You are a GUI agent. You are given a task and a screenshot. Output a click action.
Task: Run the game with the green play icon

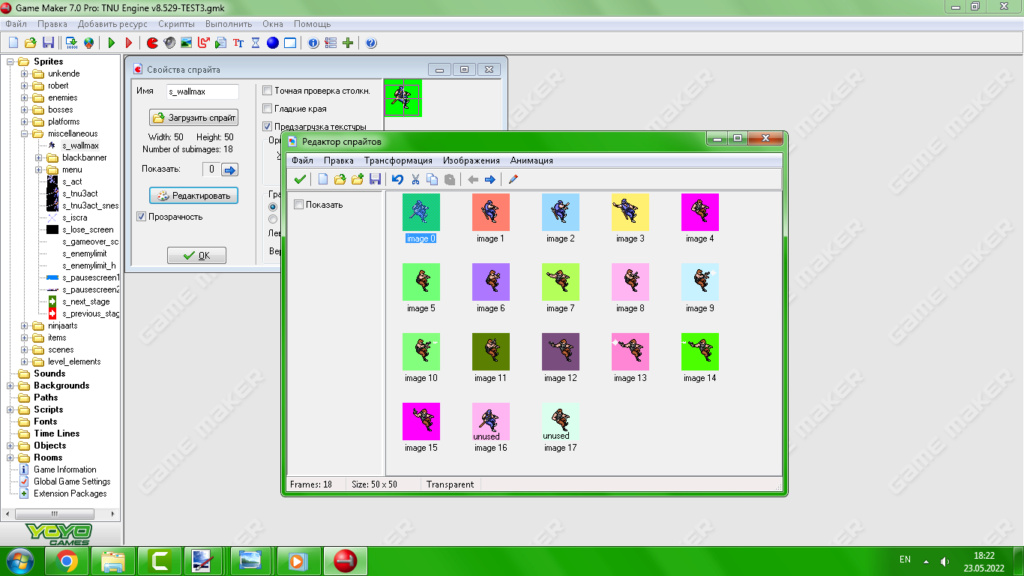[112, 43]
